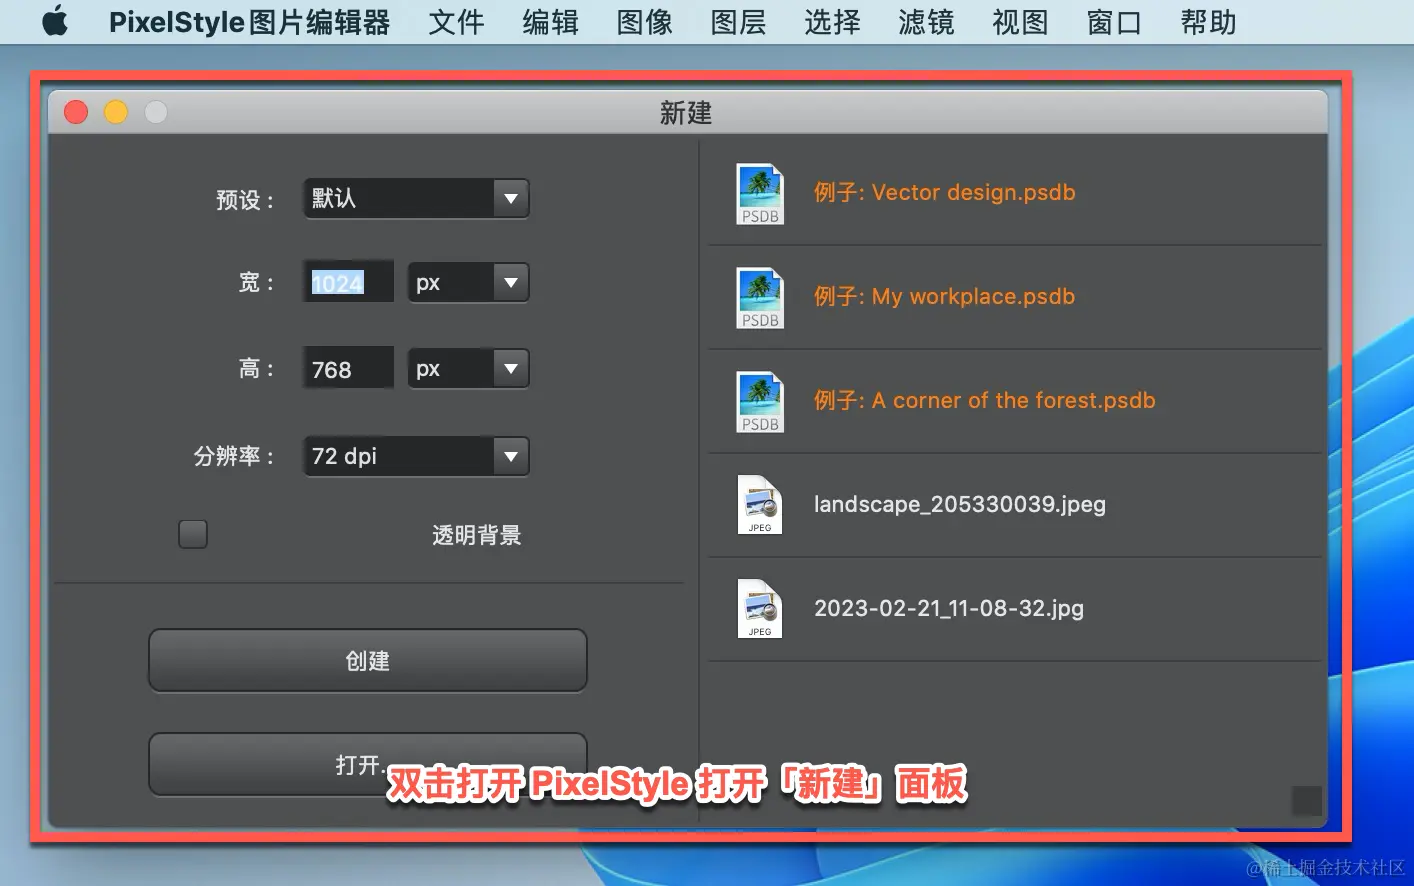The height and width of the screenshot is (886, 1414).
Task: Open the 图像 menu
Action: (644, 22)
